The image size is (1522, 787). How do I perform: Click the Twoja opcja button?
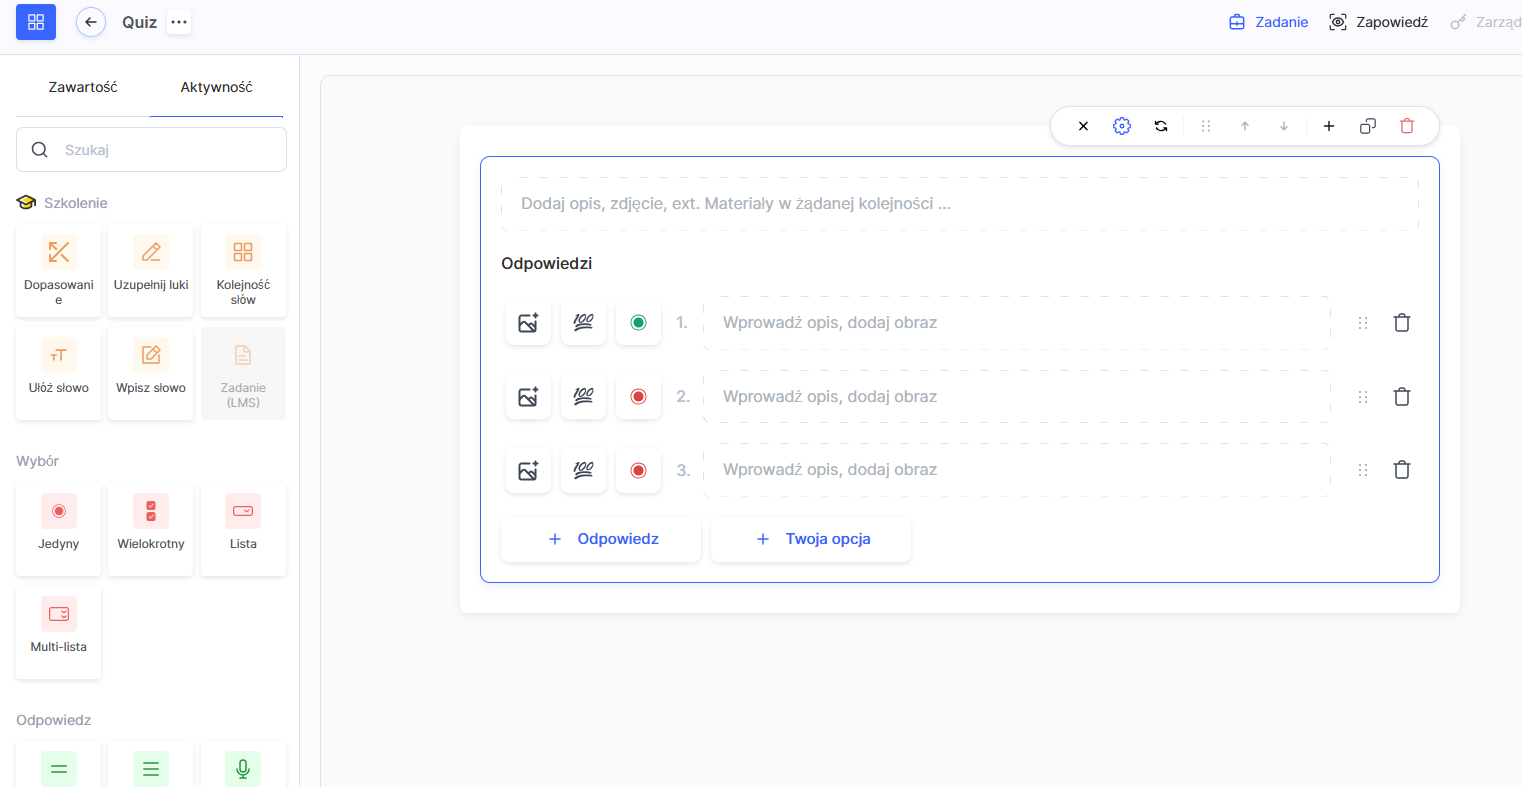[811, 539]
